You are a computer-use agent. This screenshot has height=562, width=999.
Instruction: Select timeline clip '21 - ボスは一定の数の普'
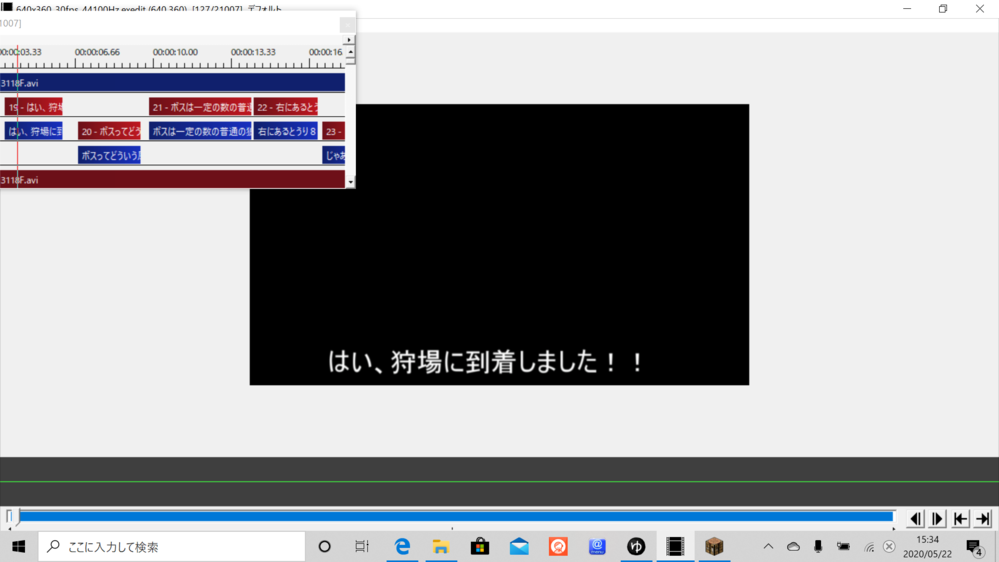[x=200, y=107]
